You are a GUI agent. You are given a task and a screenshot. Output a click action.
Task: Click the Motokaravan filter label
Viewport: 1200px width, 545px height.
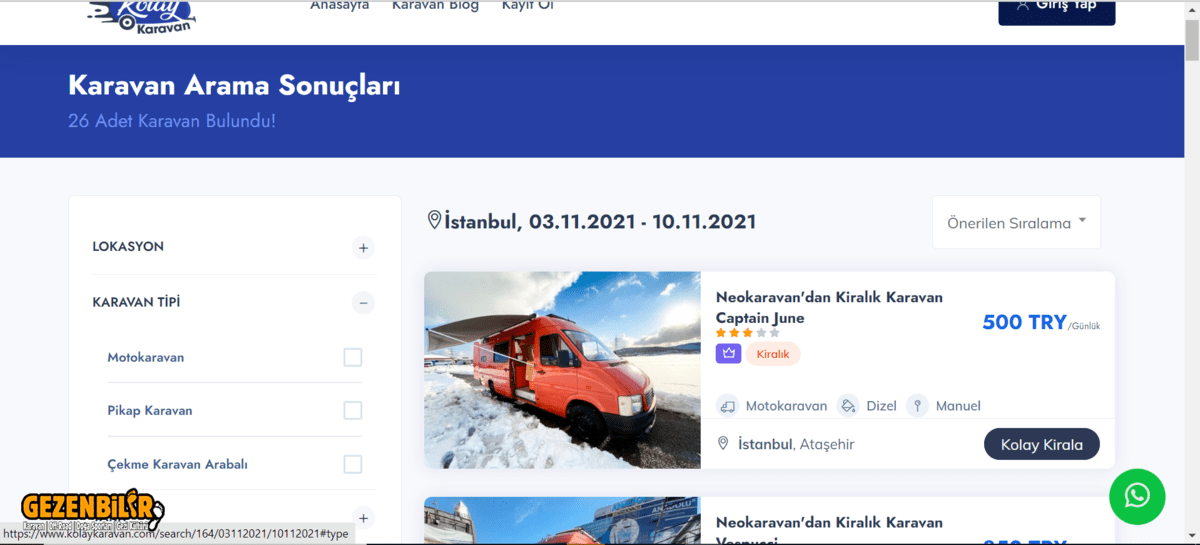point(146,357)
